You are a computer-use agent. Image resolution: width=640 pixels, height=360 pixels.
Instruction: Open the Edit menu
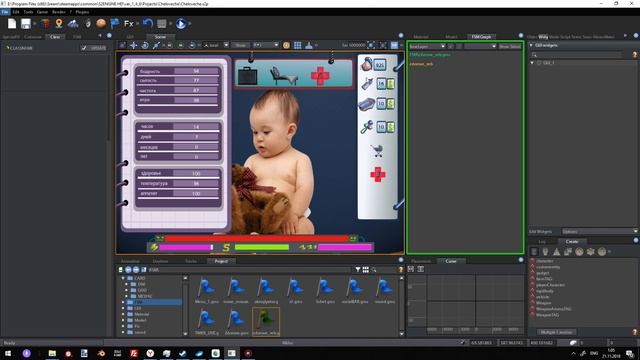[16, 12]
